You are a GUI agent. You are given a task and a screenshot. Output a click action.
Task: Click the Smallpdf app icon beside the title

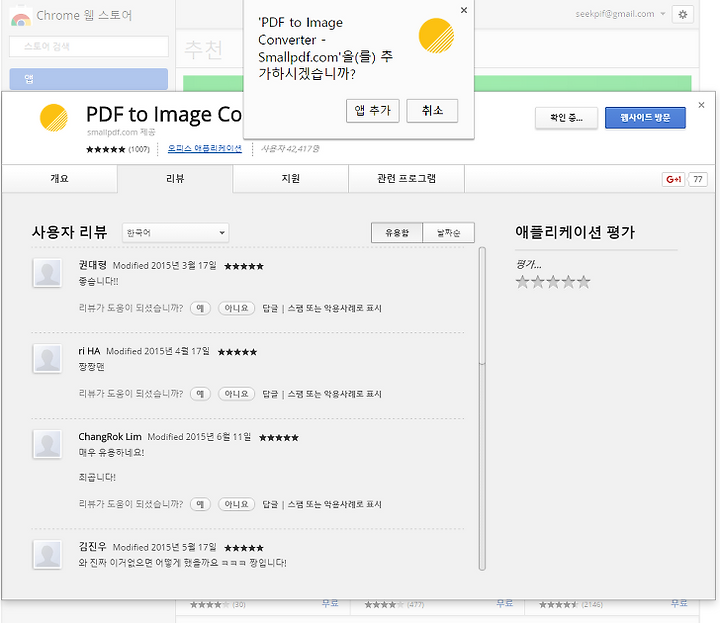[x=54, y=118]
